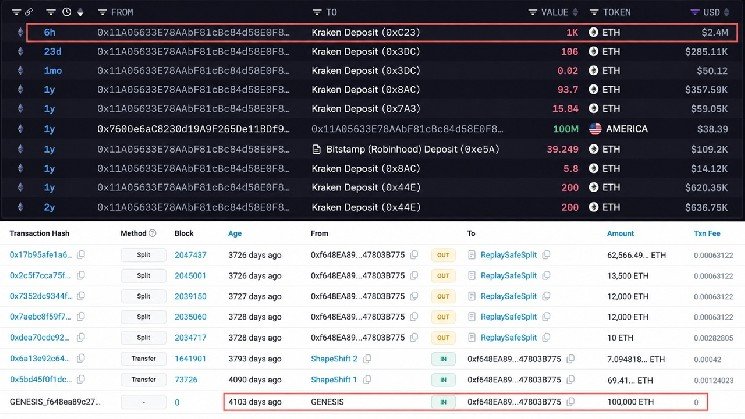Open genesis block 0
Screen dimensions: 745x419
tap(177, 402)
